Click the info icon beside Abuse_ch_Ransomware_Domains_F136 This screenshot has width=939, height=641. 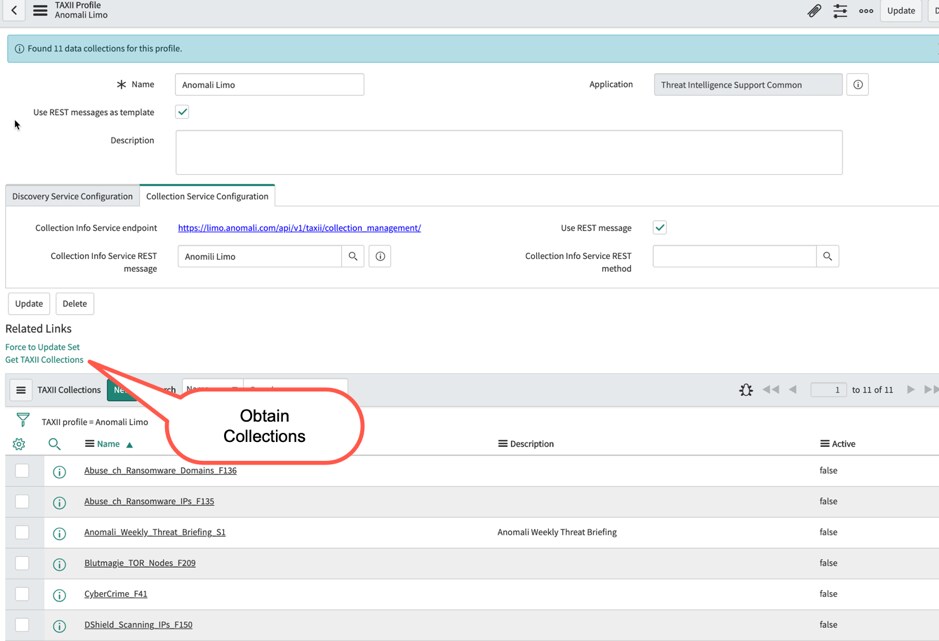tap(59, 470)
